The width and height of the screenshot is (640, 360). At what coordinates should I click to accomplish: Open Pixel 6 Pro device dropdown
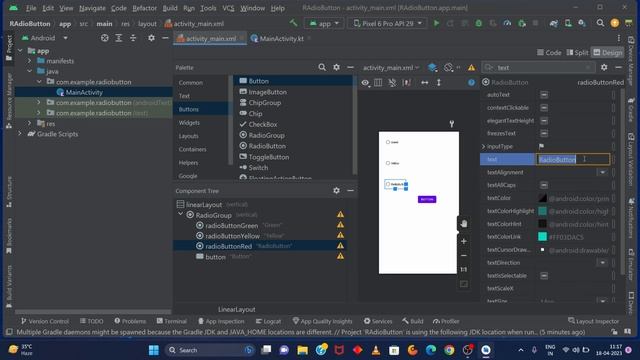coord(387,23)
